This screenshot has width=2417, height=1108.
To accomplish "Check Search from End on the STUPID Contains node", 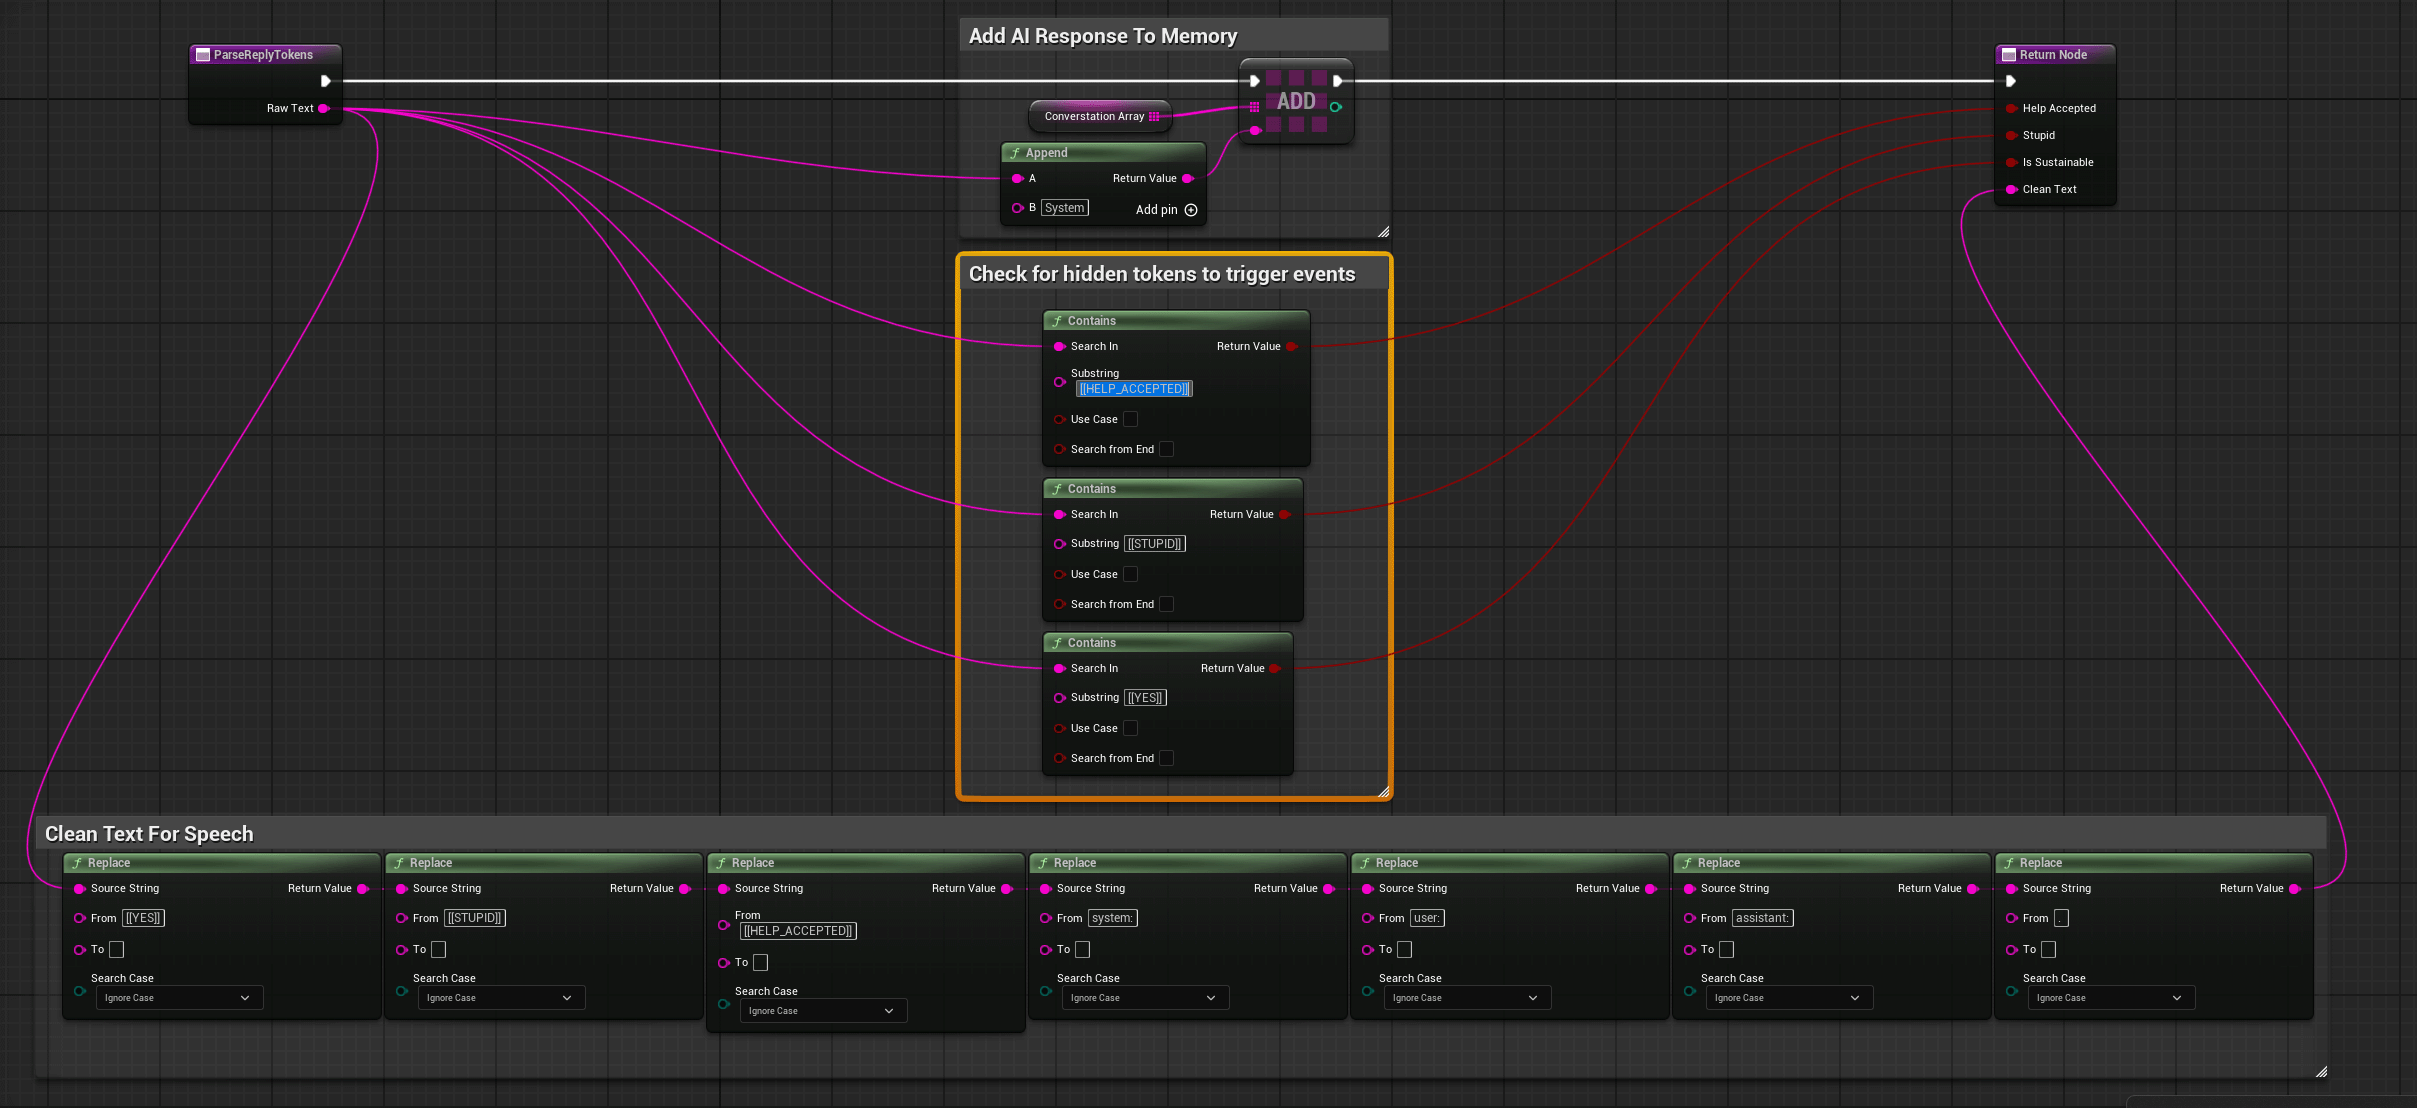I will 1166,604.
